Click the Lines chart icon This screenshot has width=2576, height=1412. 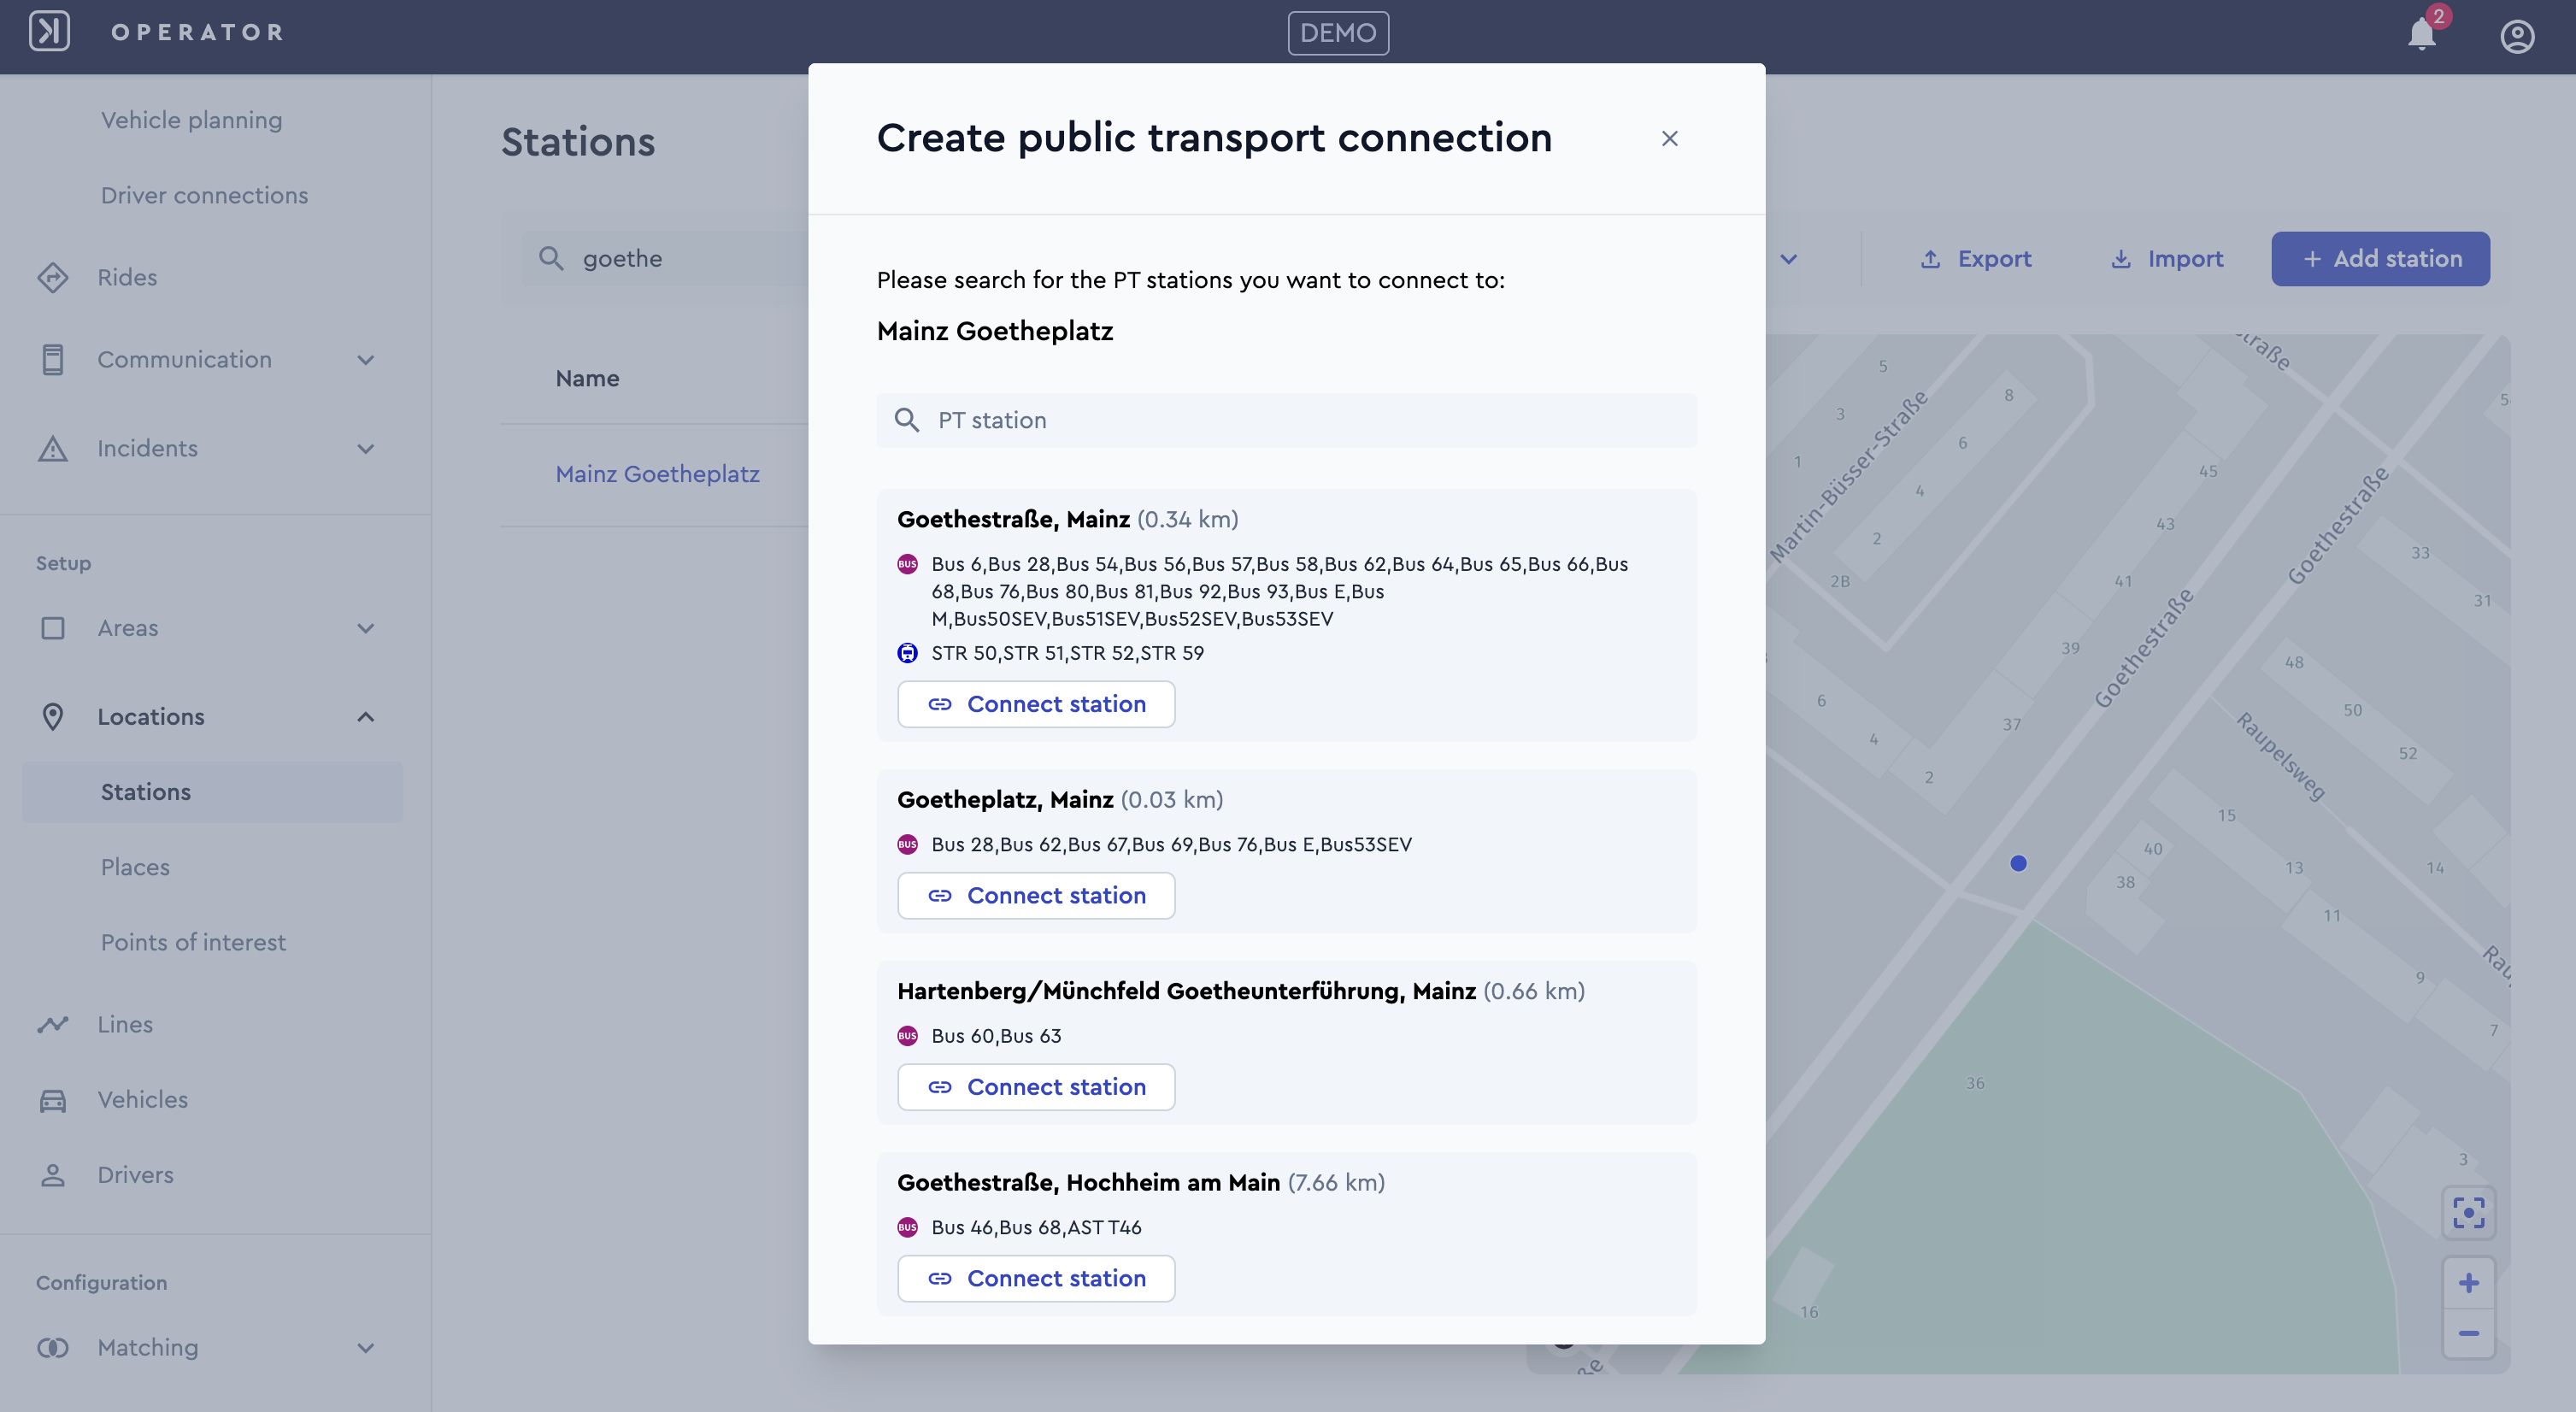click(53, 1024)
